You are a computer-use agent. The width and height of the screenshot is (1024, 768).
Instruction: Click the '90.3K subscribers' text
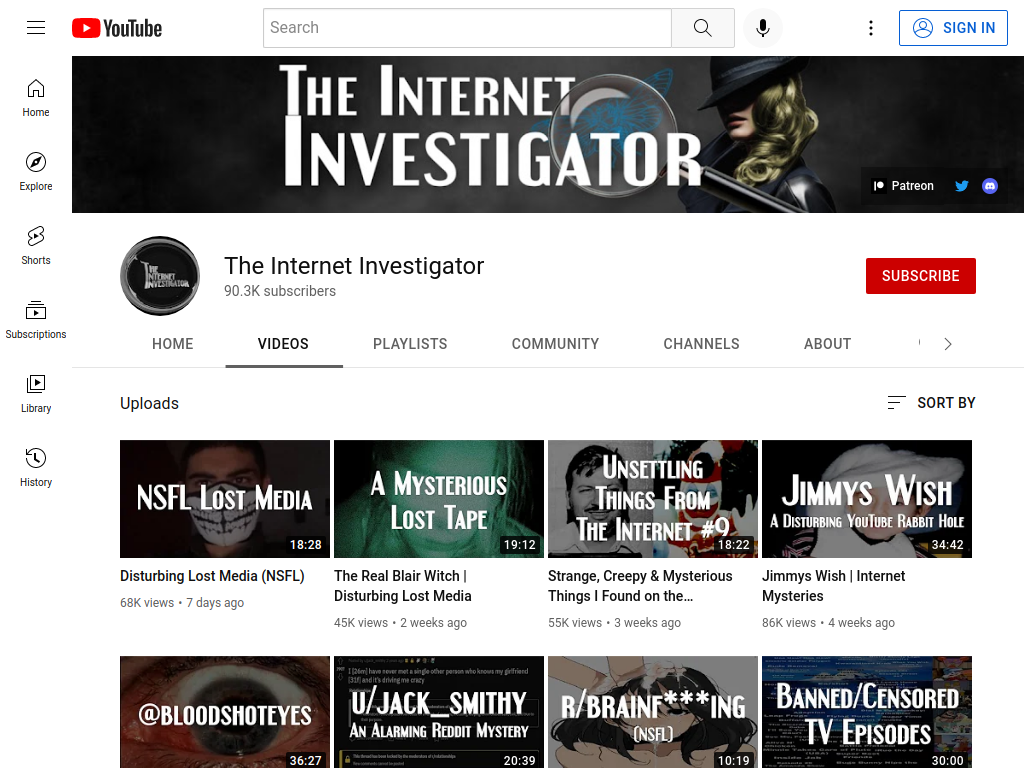click(x=280, y=291)
